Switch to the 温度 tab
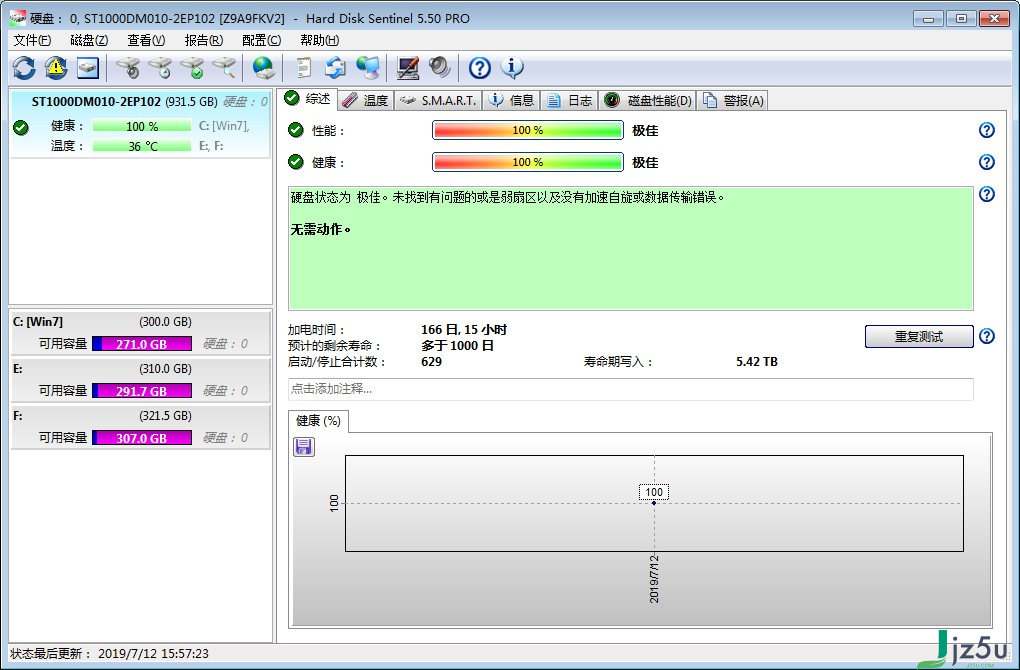1020x670 pixels. pos(366,100)
